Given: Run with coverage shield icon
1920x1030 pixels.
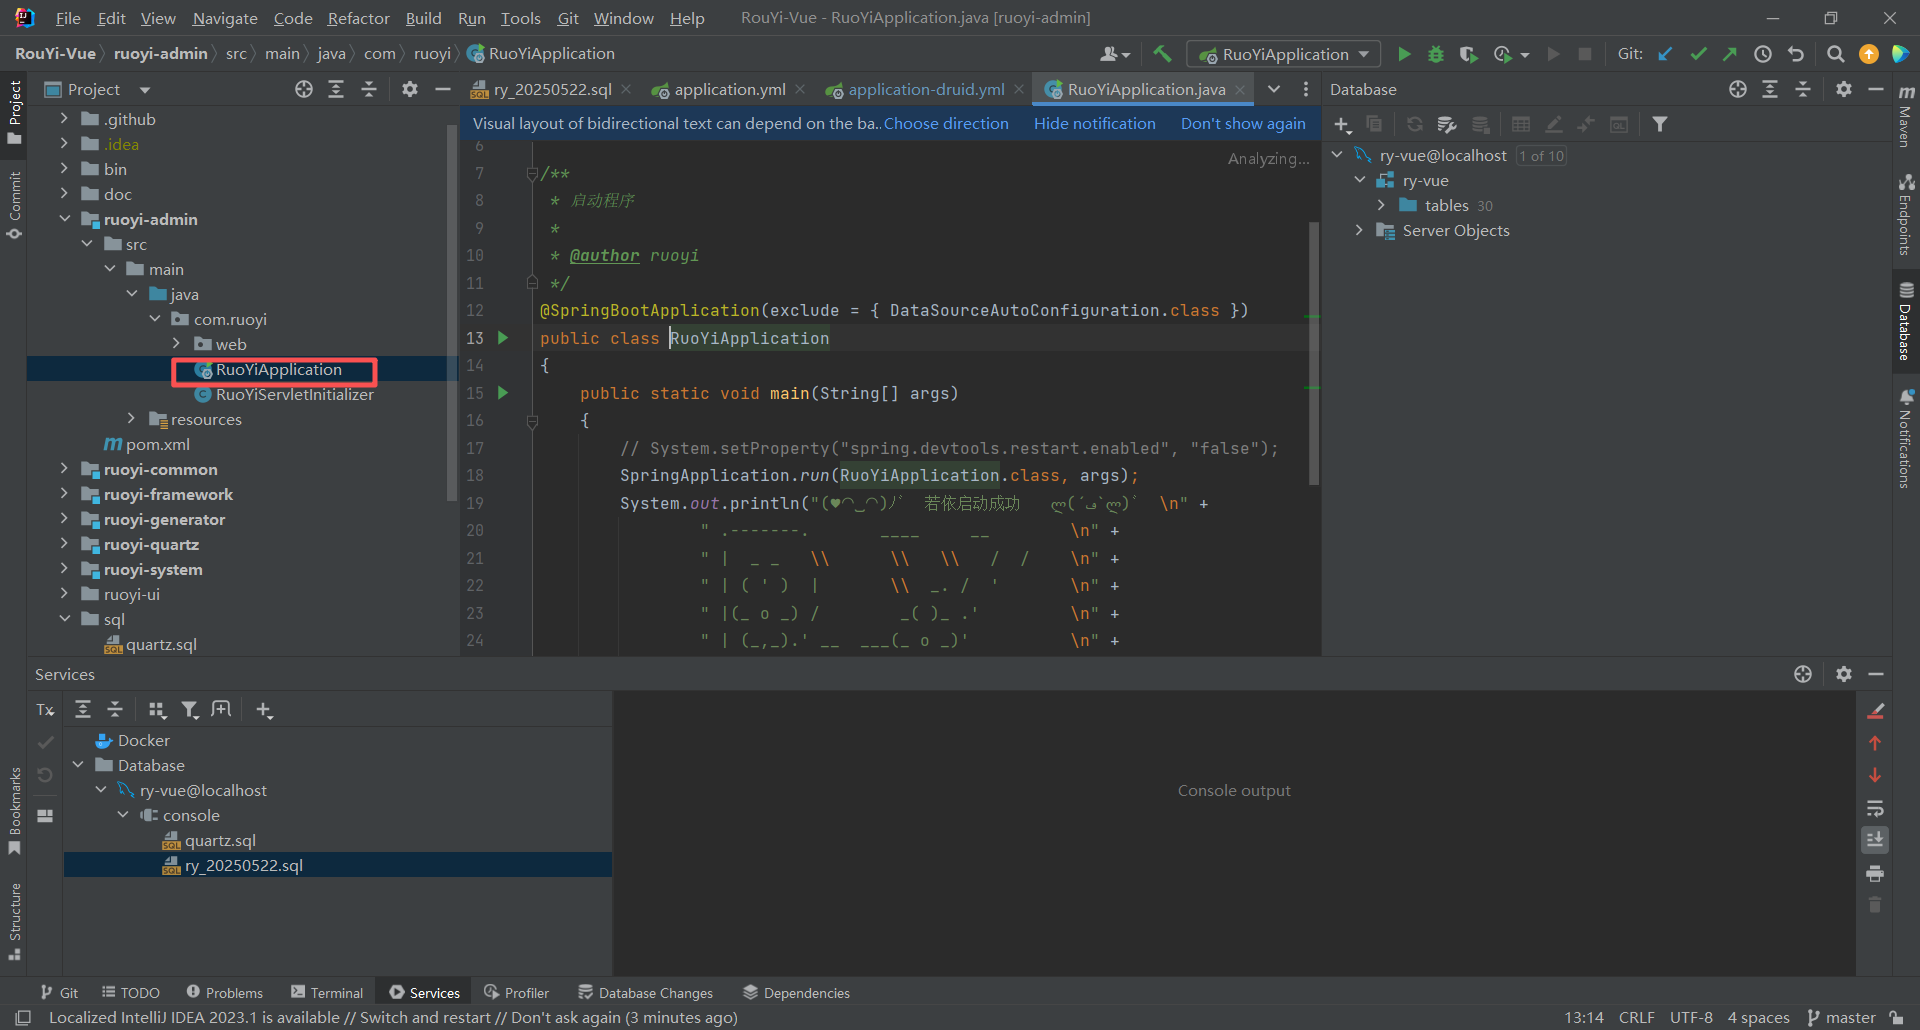Looking at the screenshot, I should pos(1468,54).
